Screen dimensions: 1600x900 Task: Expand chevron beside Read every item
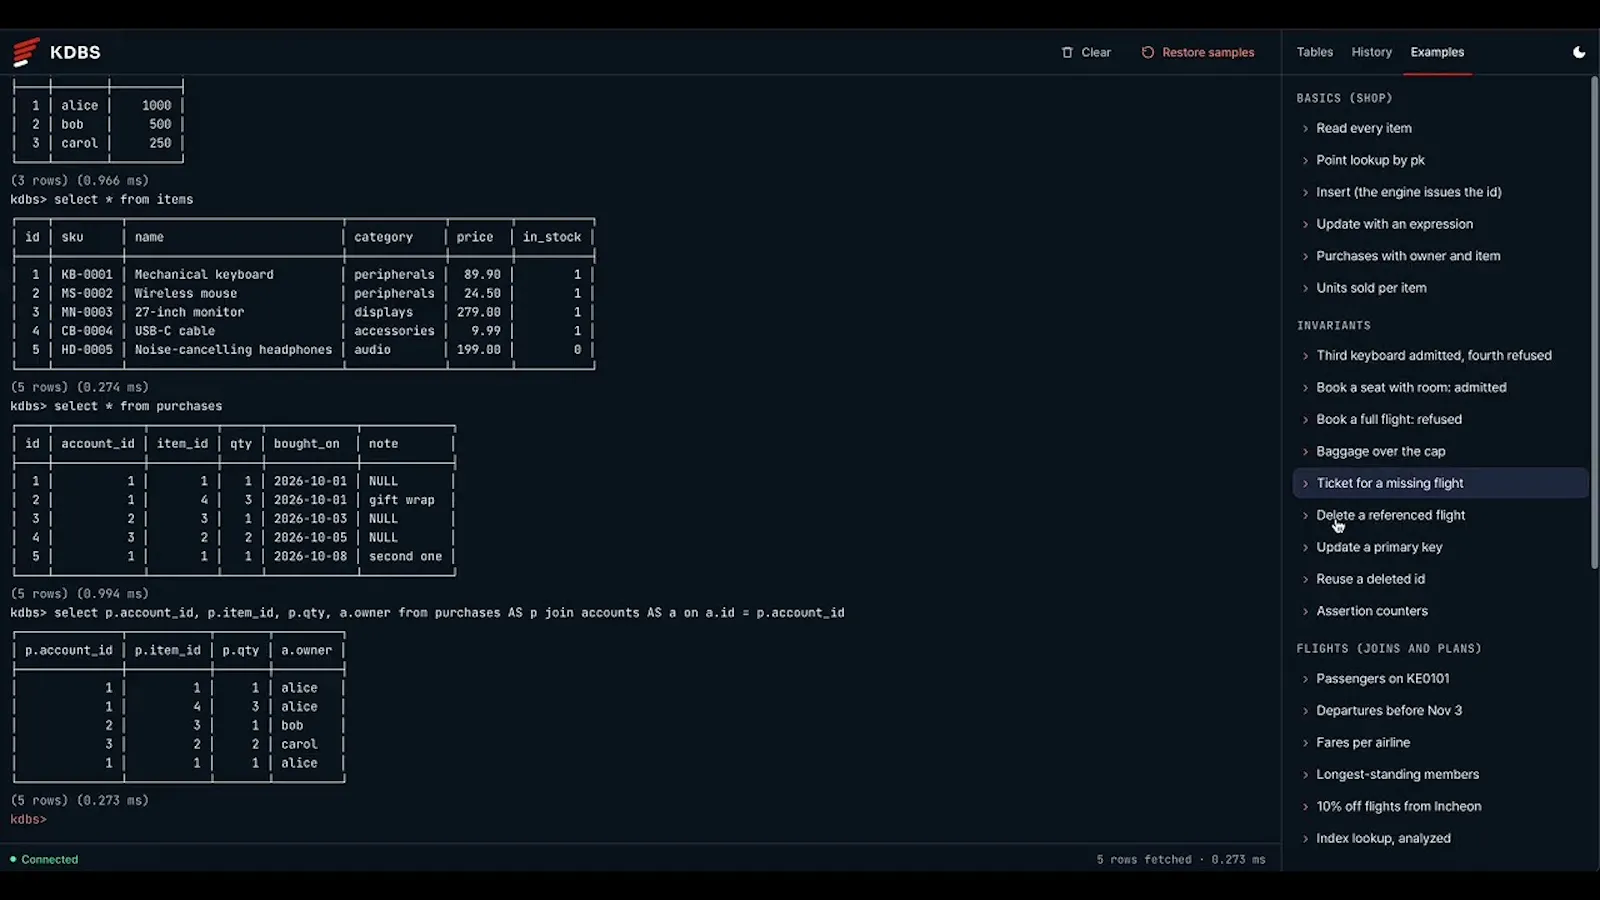coord(1305,128)
